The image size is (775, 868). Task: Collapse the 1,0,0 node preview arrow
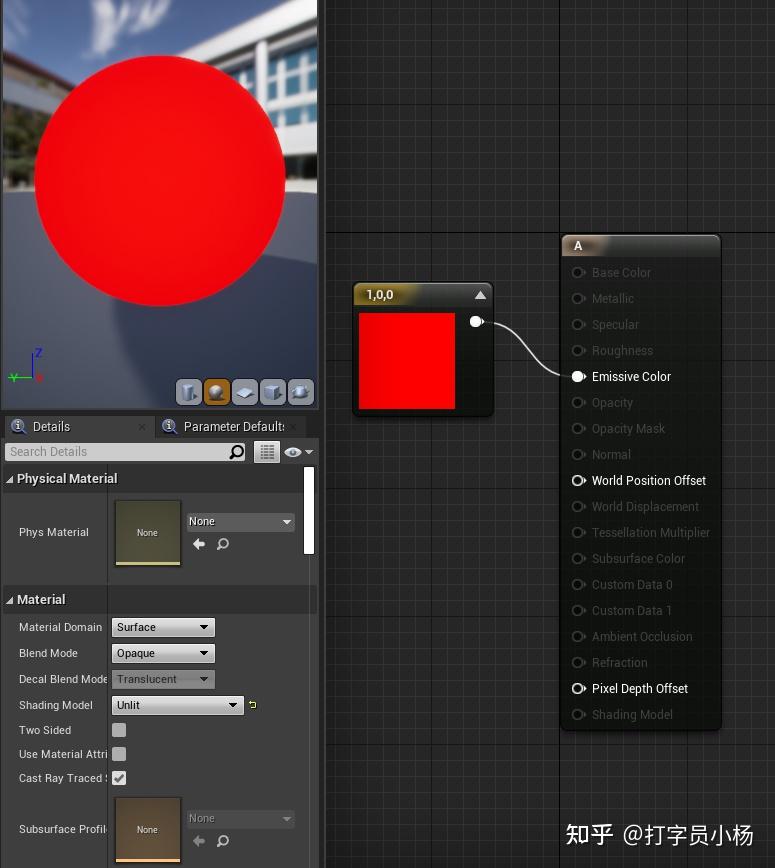coord(480,295)
